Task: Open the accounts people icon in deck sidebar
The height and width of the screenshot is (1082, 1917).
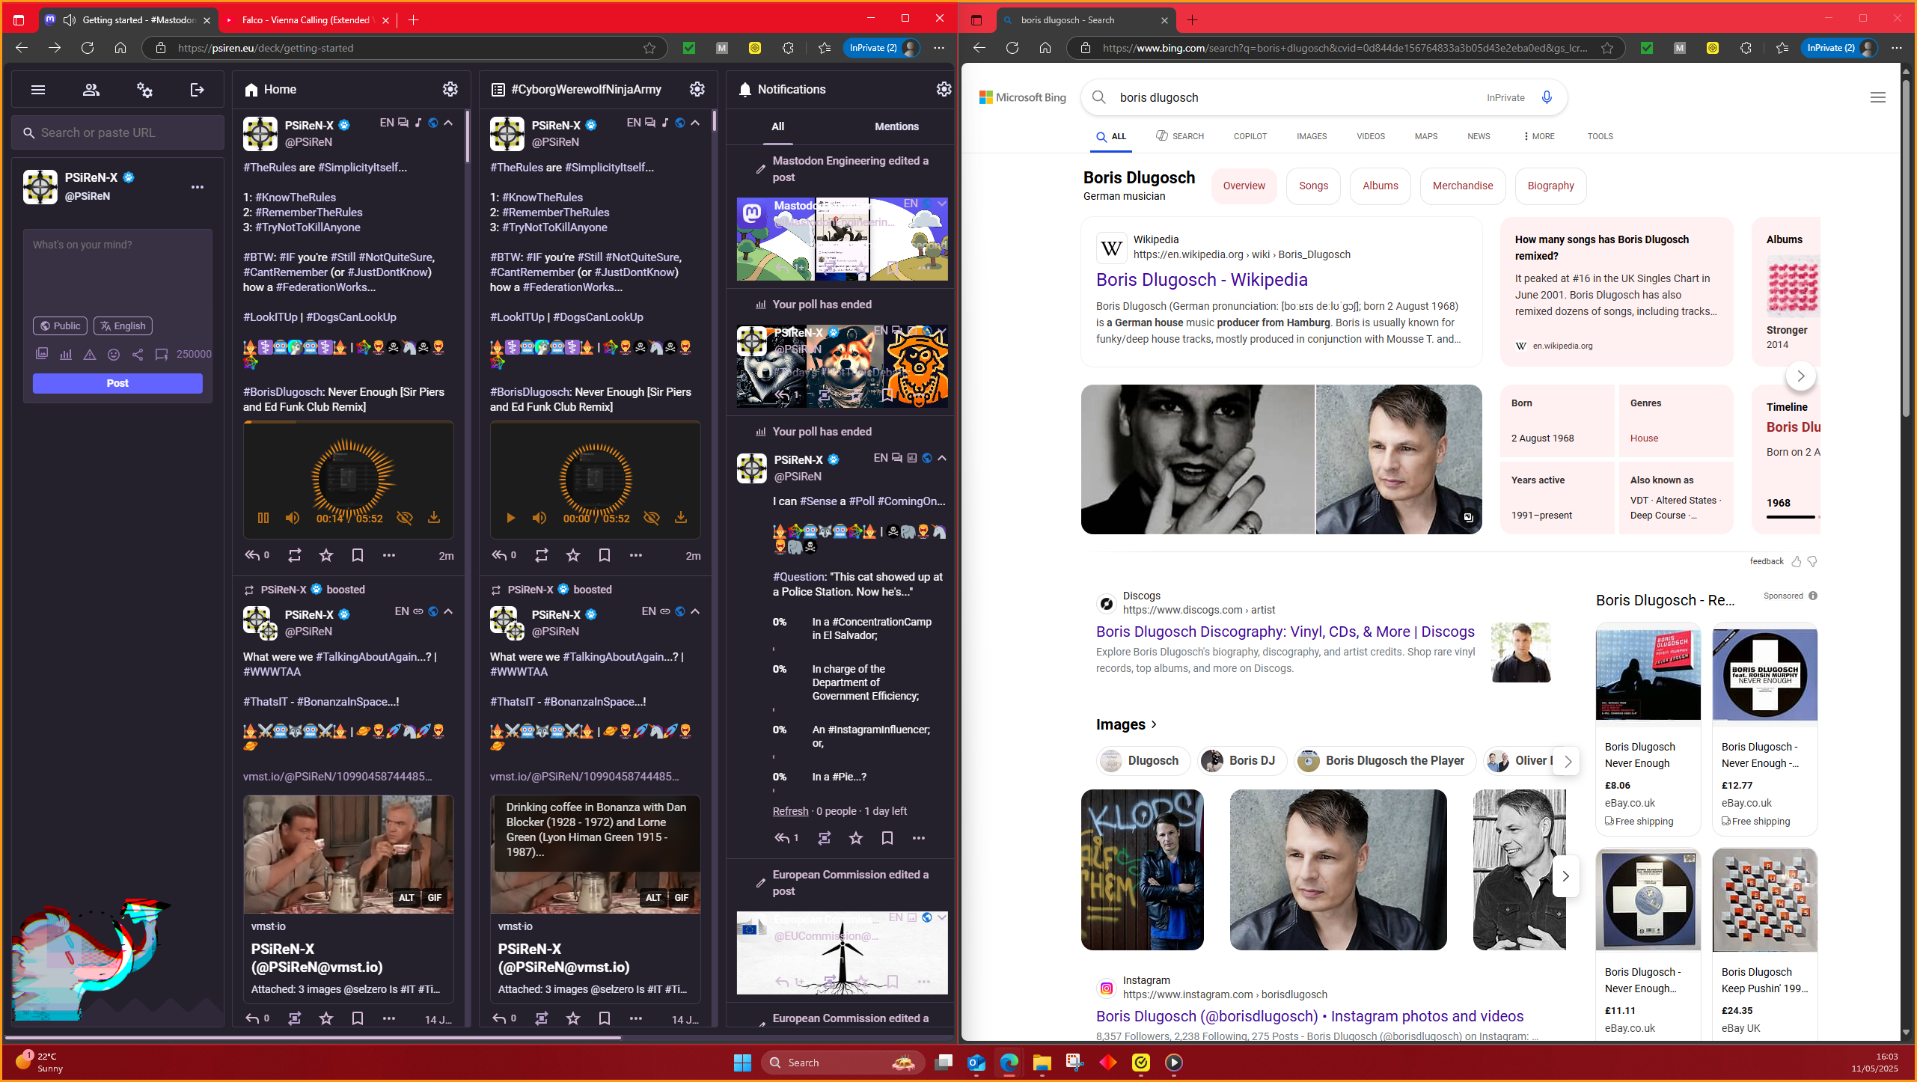Action: point(91,90)
